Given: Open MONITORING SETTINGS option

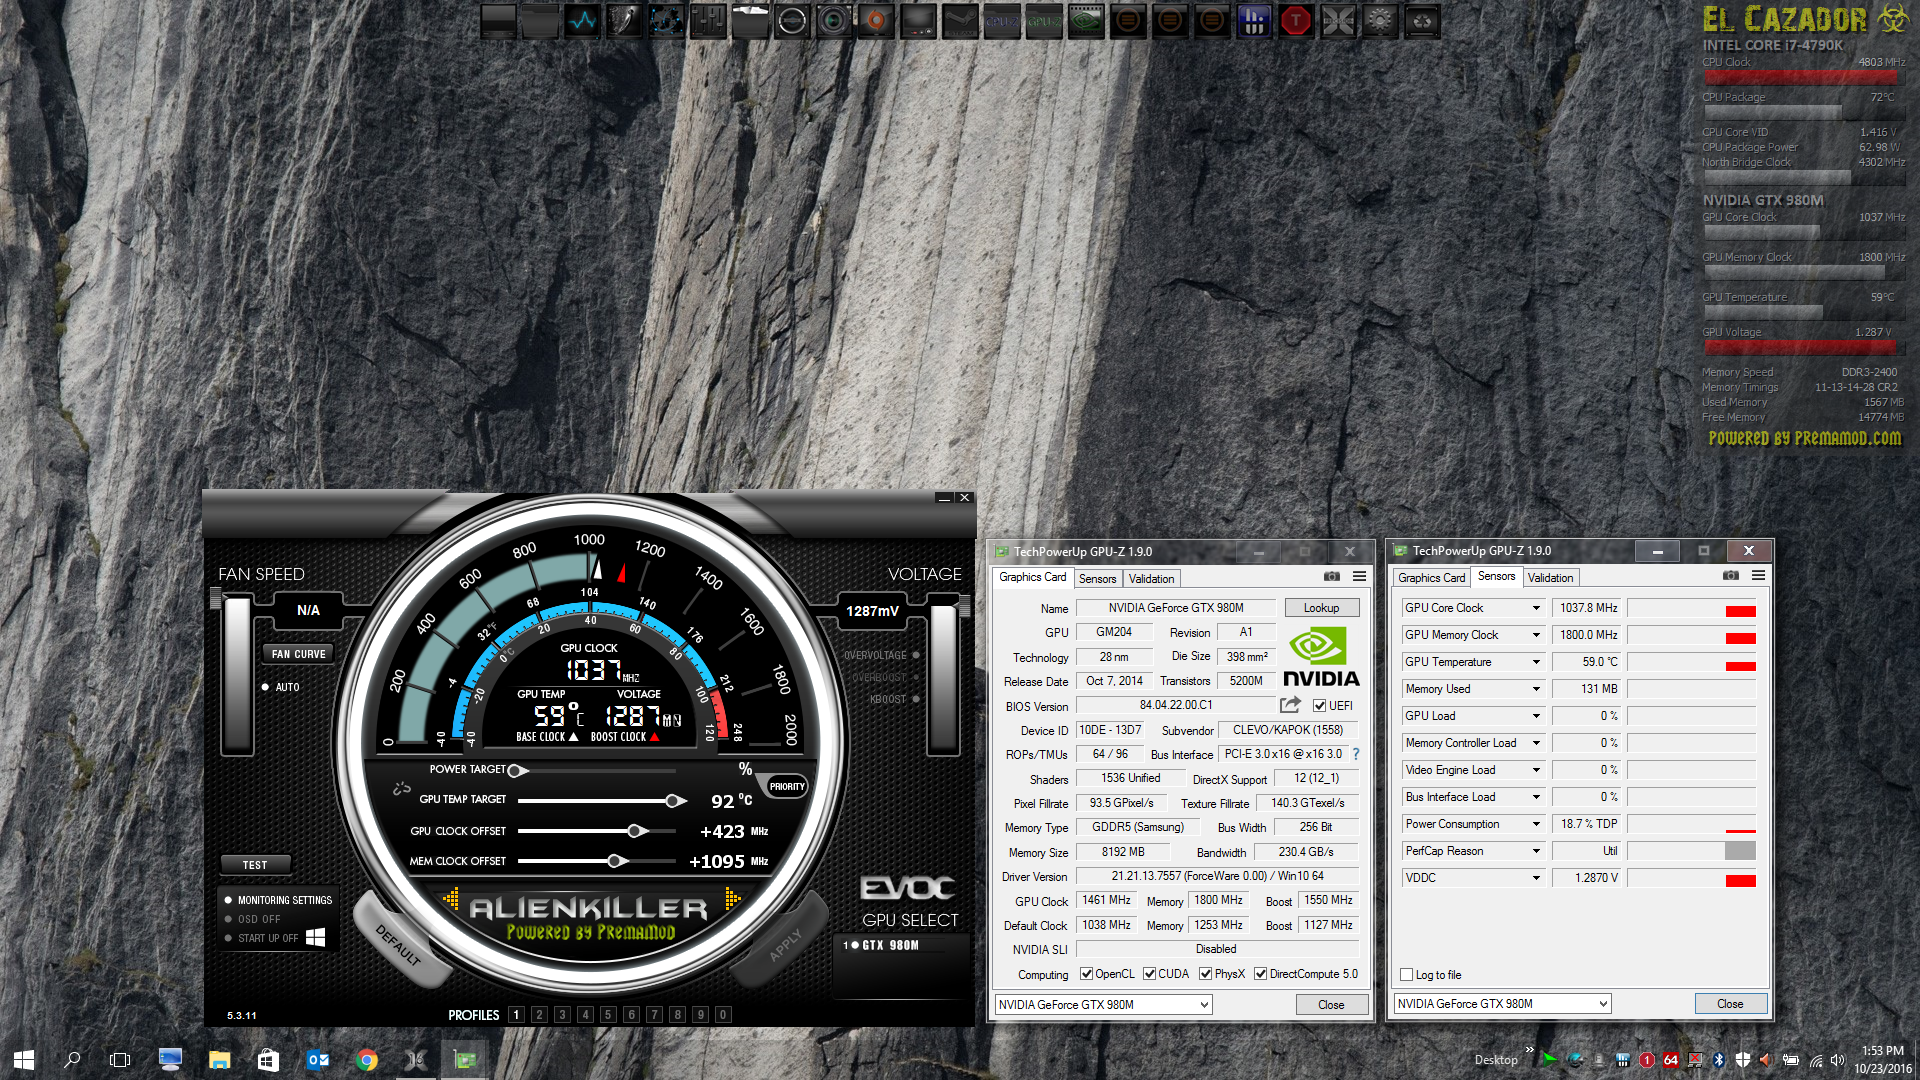Looking at the screenshot, I should click(x=278, y=900).
